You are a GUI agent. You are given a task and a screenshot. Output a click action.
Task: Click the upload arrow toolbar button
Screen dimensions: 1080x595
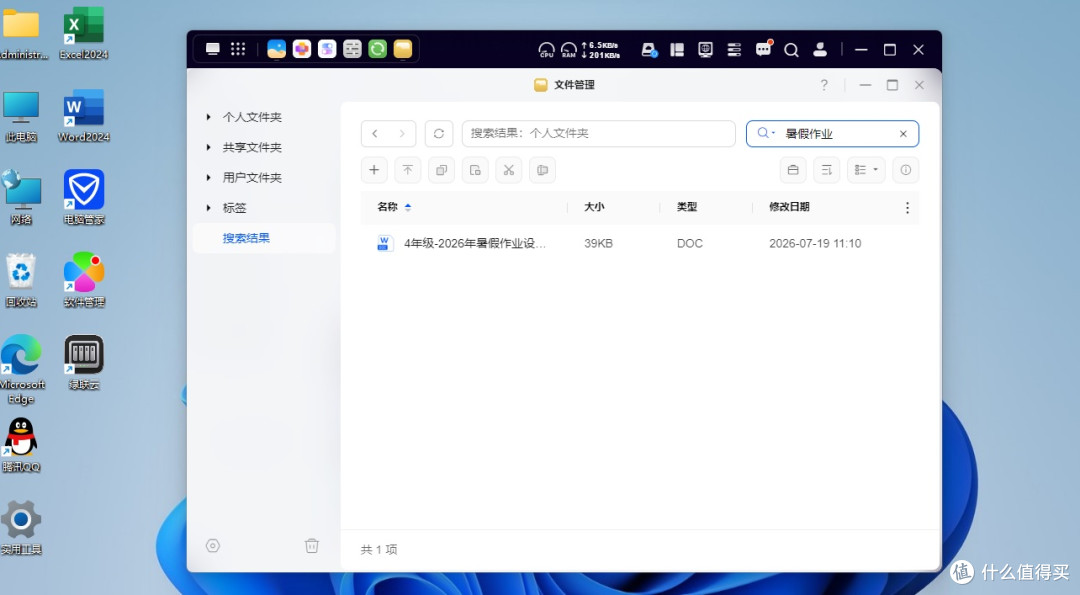tap(408, 170)
